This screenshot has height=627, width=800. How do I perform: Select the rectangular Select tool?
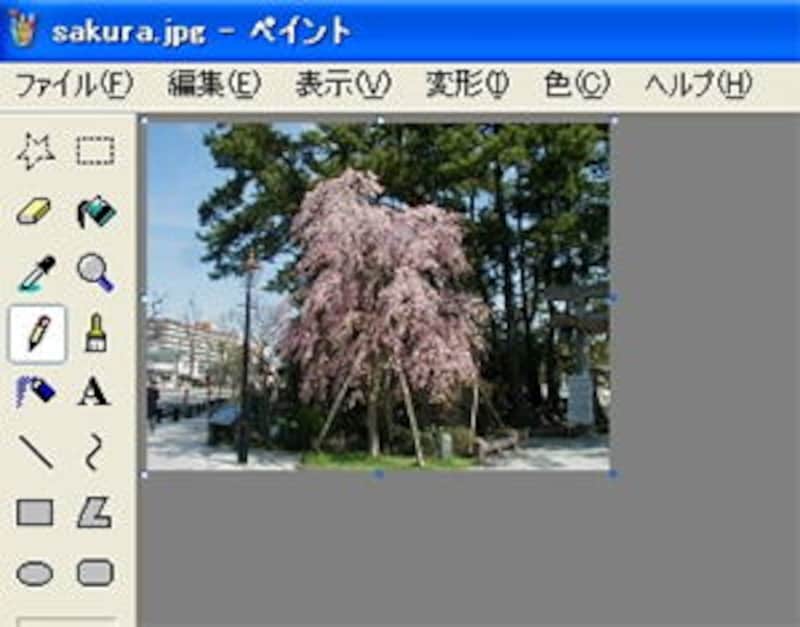[x=95, y=152]
